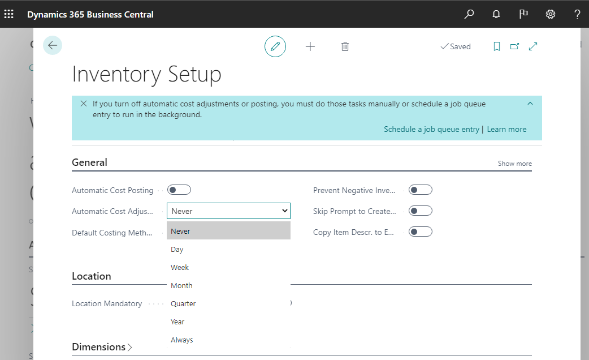This screenshot has width=589, height=360.
Task: Click the Location Mandatory label
Action: 107,303
